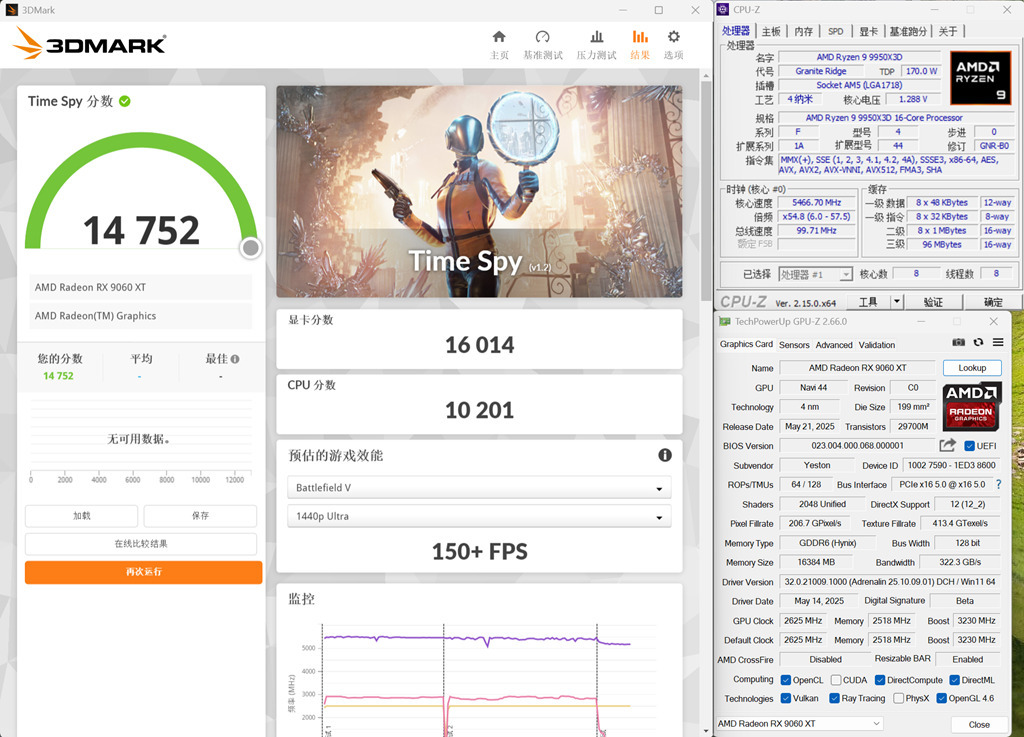Image resolution: width=1024 pixels, height=737 pixels.
Task: Switch to the SPD tab in CPU-Z
Action: click(835, 31)
